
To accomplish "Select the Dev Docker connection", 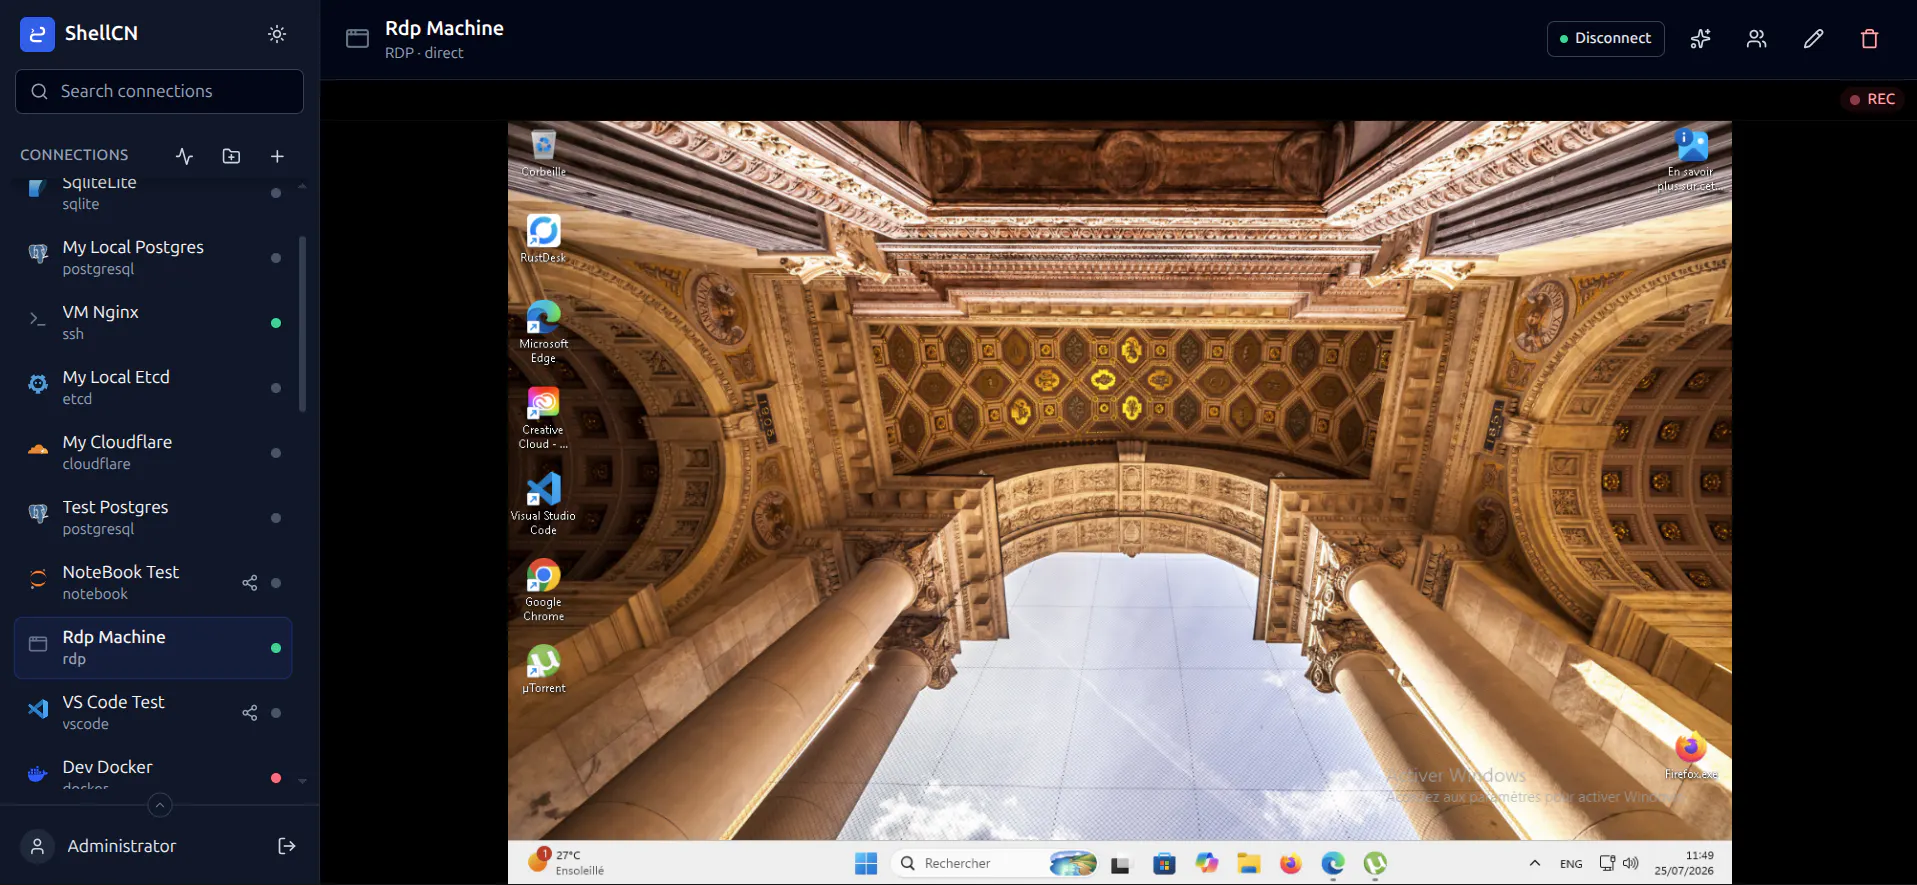I will click(153, 770).
